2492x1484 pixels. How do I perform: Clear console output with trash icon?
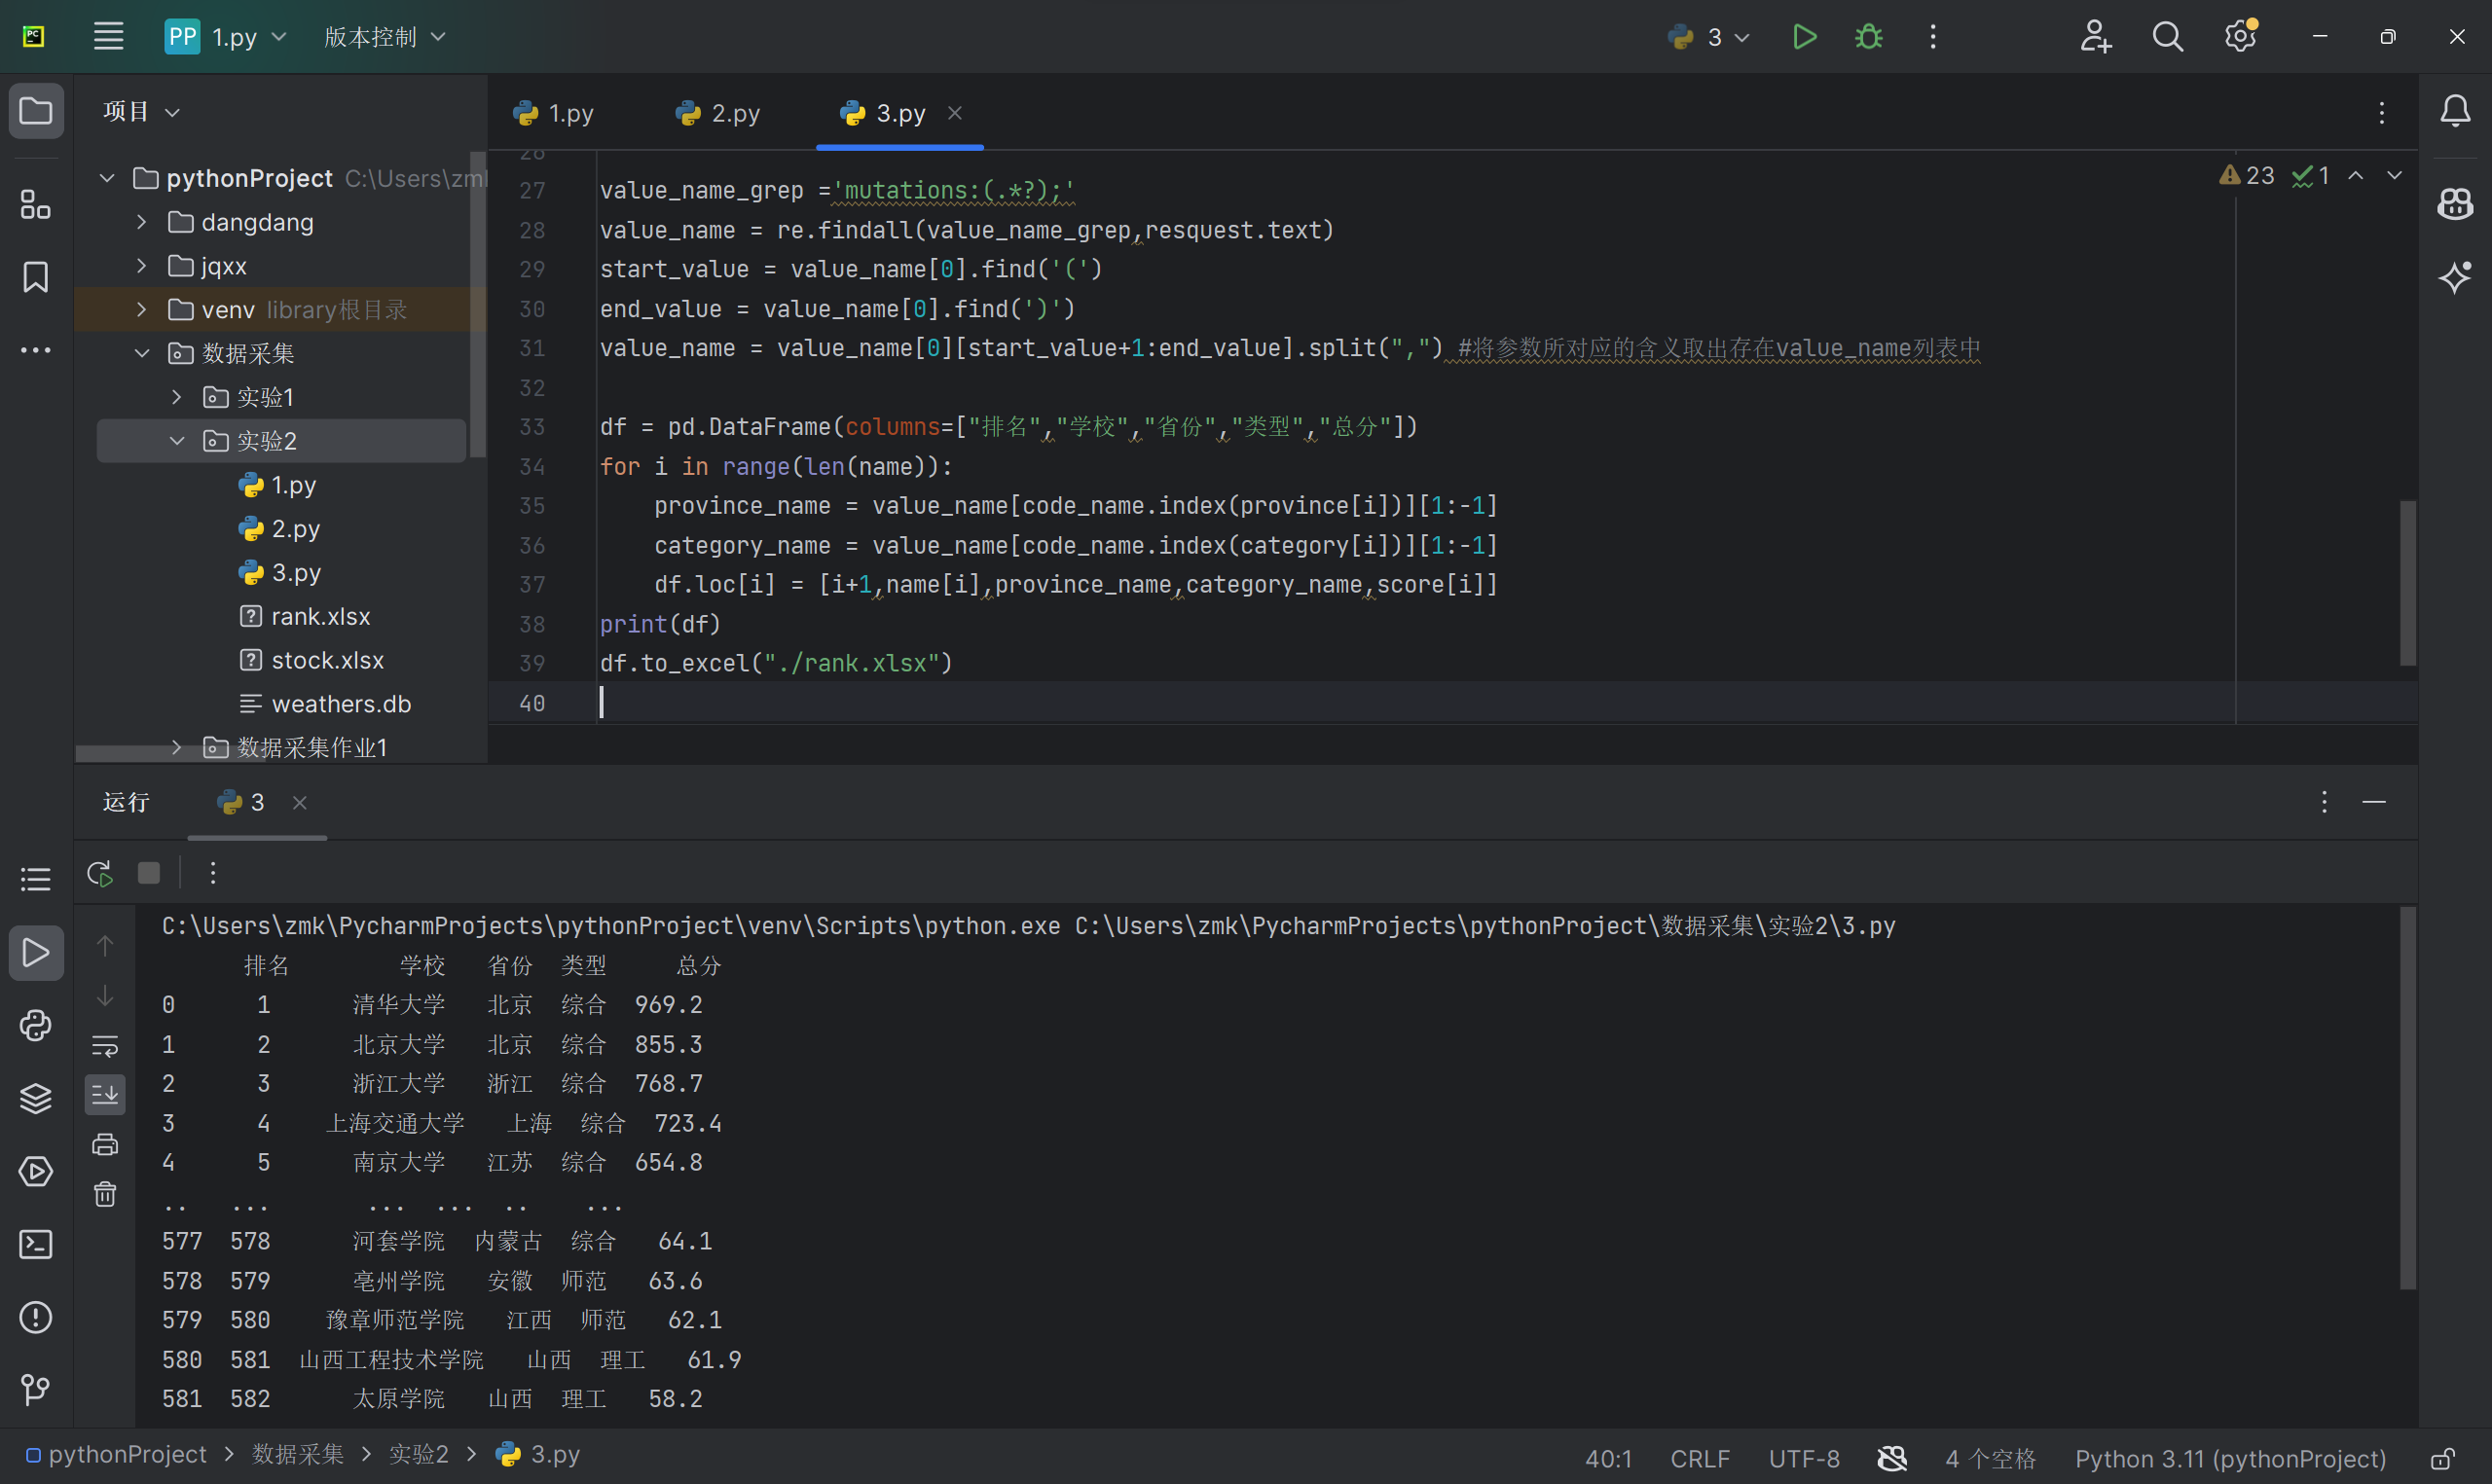105,1194
